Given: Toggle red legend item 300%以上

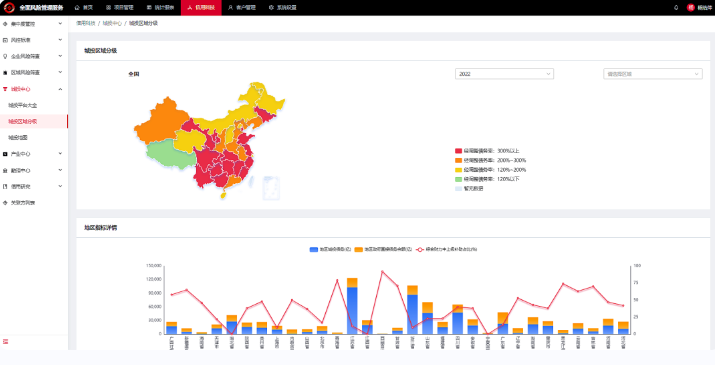Looking at the screenshot, I should click(487, 151).
